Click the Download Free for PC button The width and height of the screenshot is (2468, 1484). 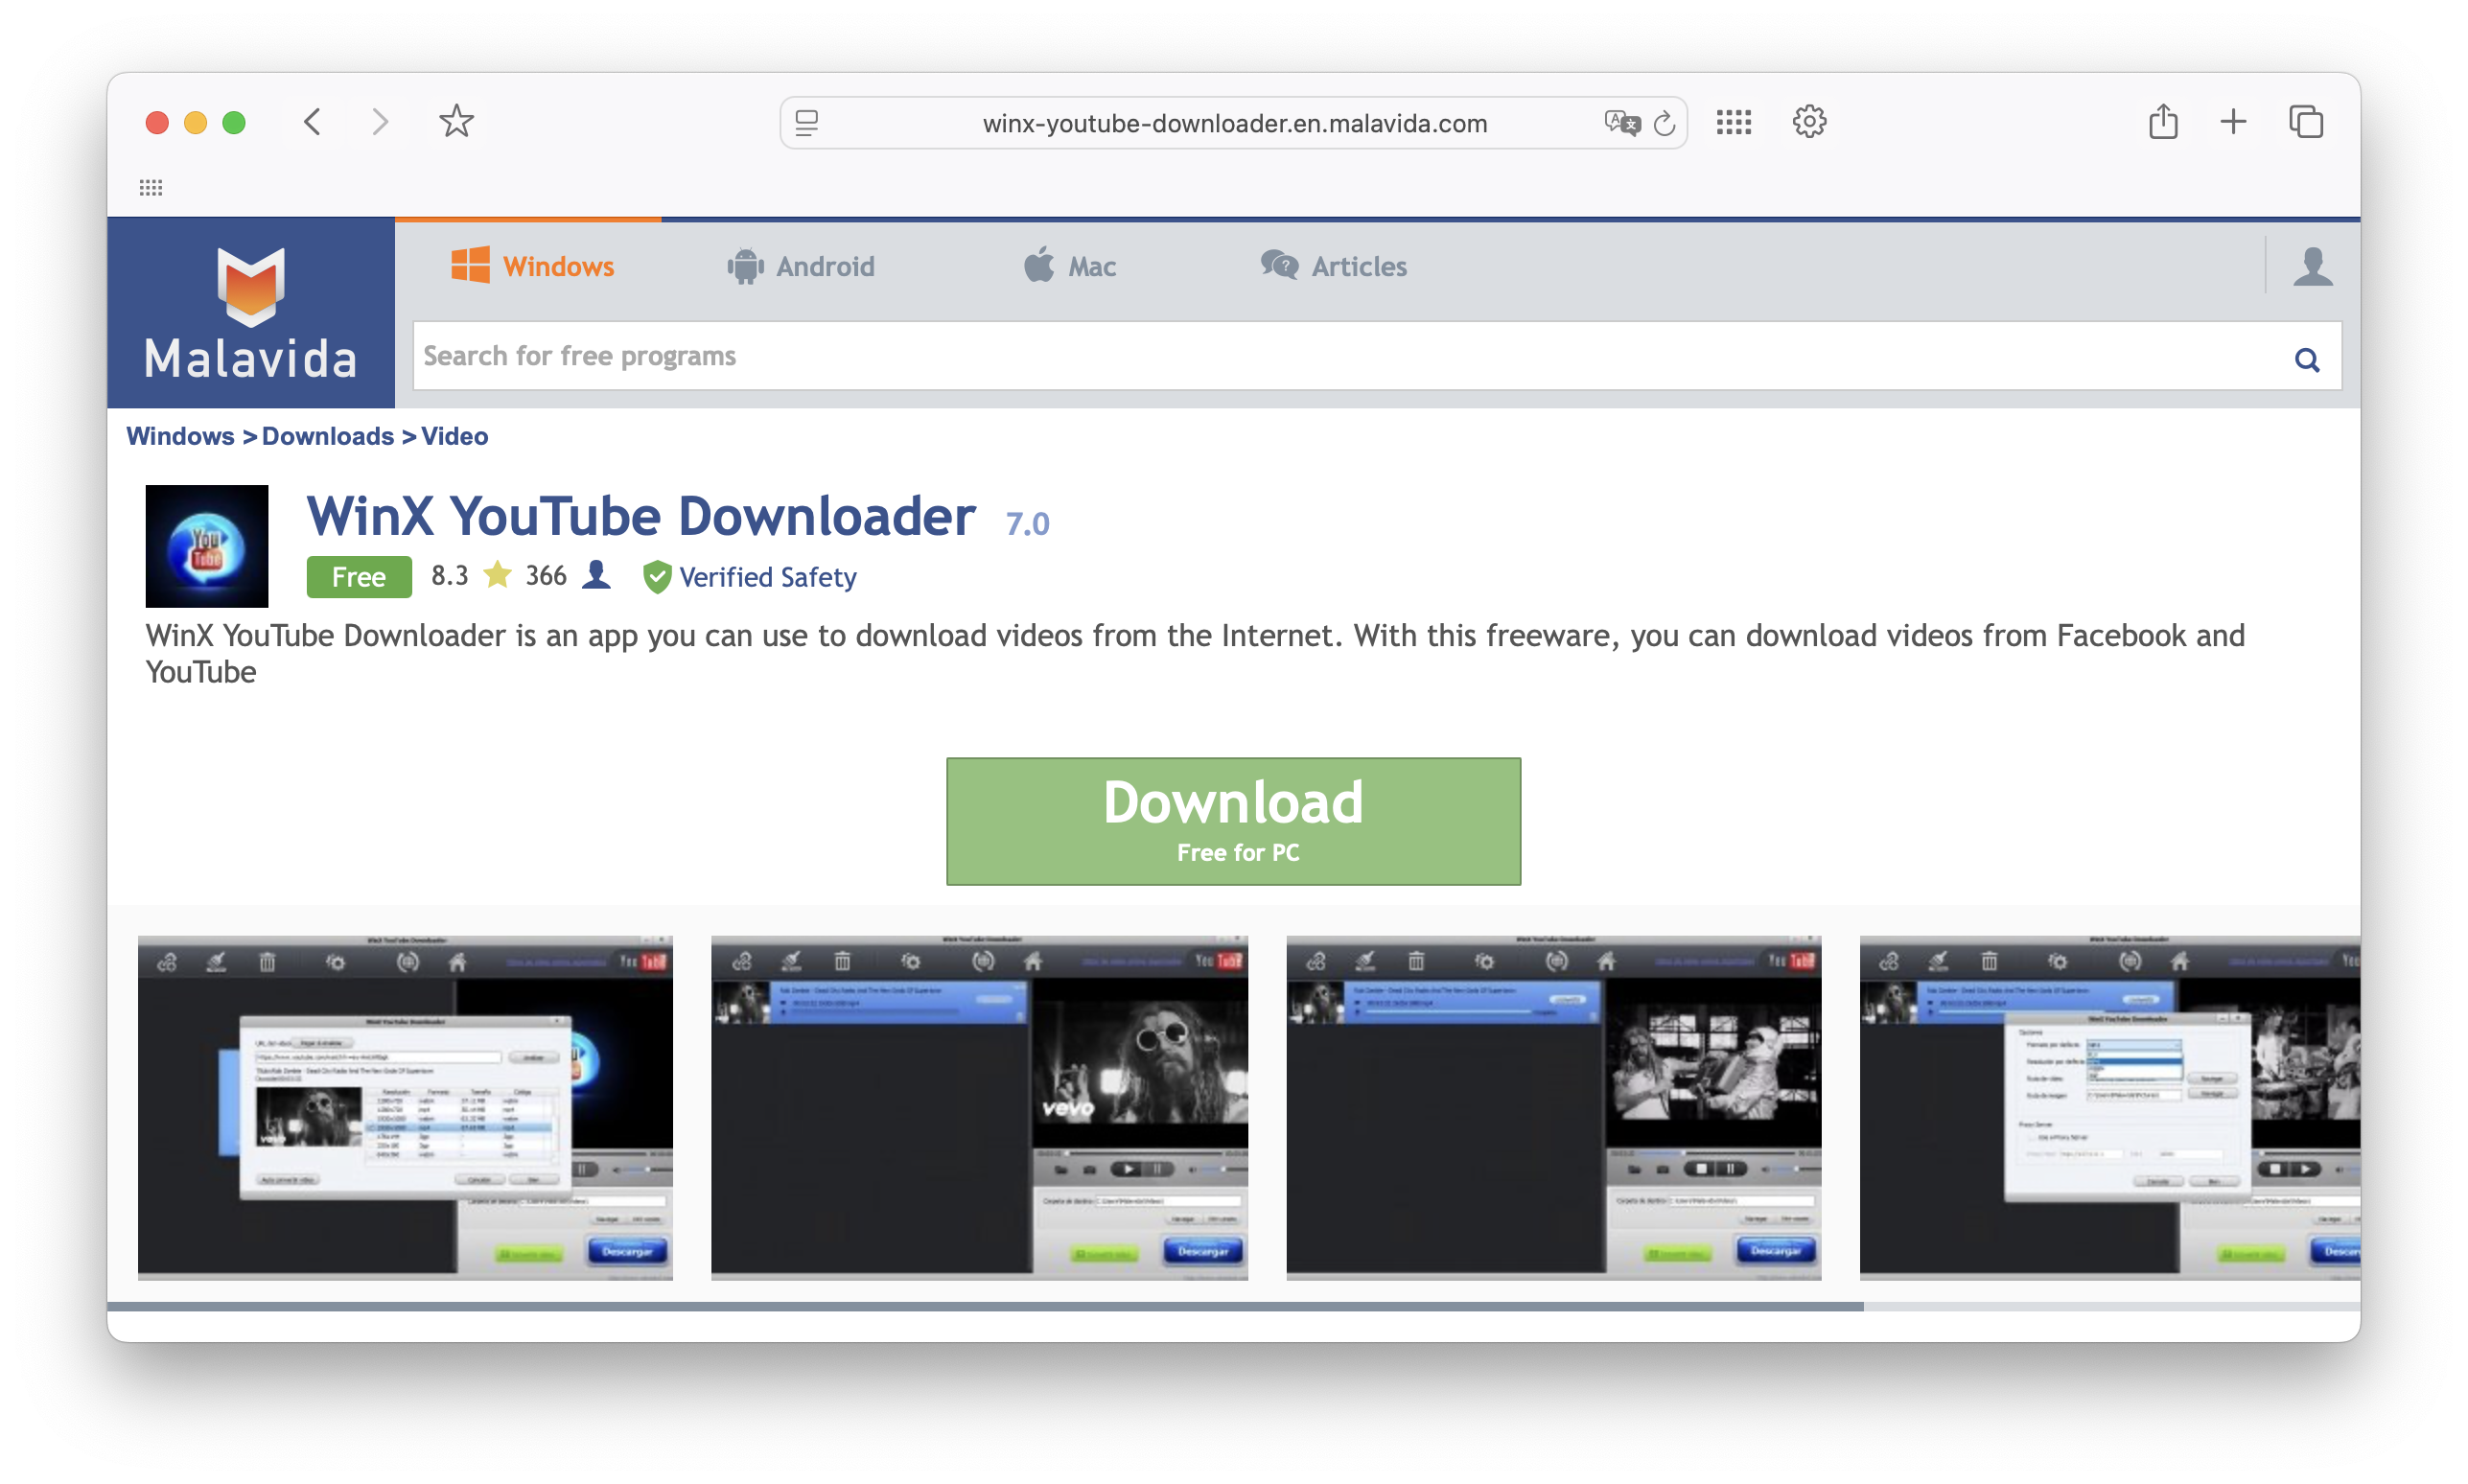pos(1233,821)
